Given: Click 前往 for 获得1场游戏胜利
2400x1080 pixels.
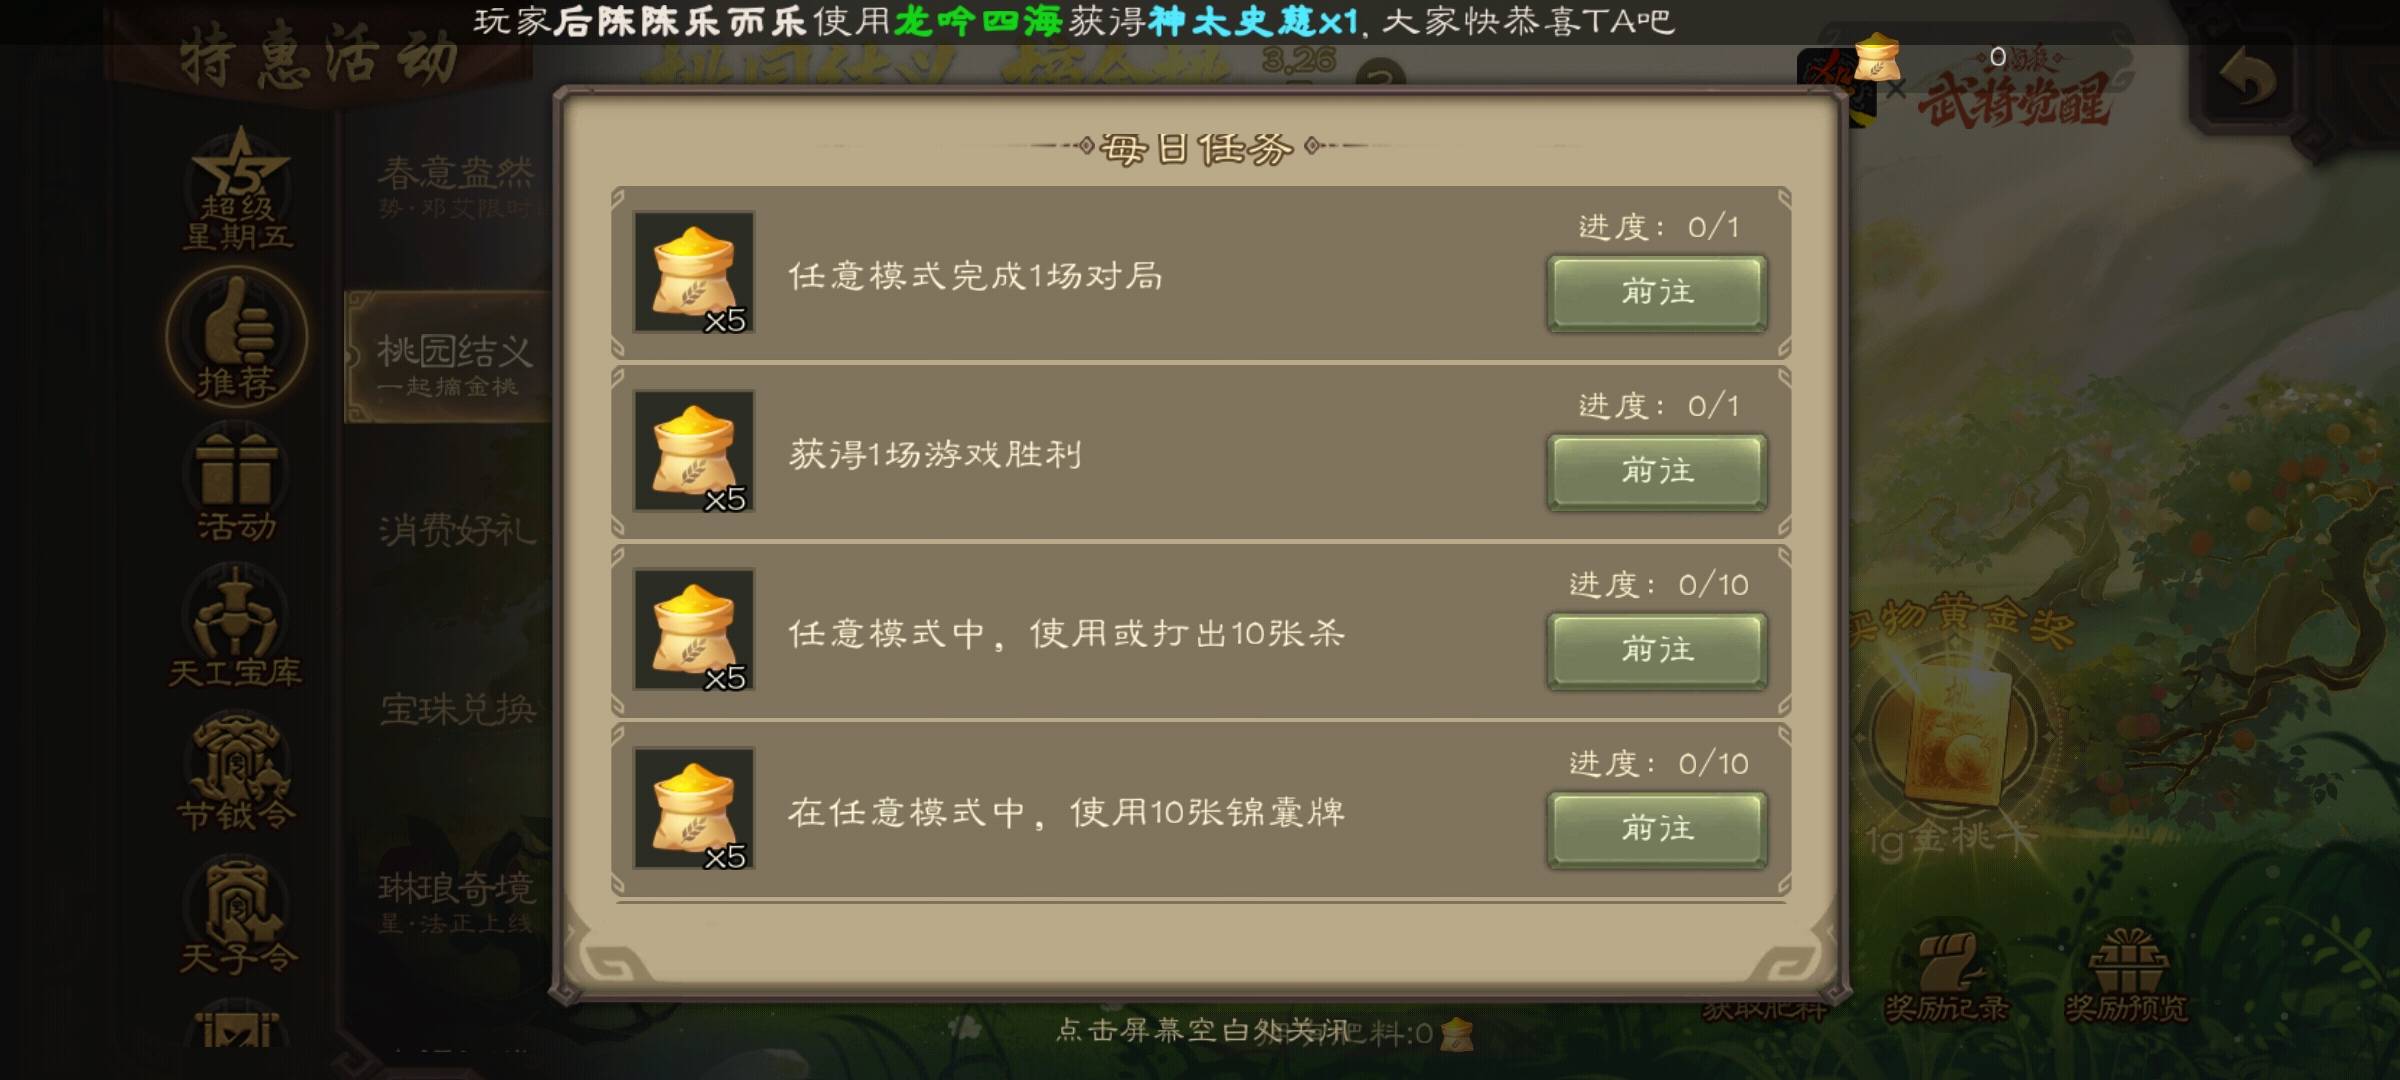Looking at the screenshot, I should click(x=1657, y=472).
